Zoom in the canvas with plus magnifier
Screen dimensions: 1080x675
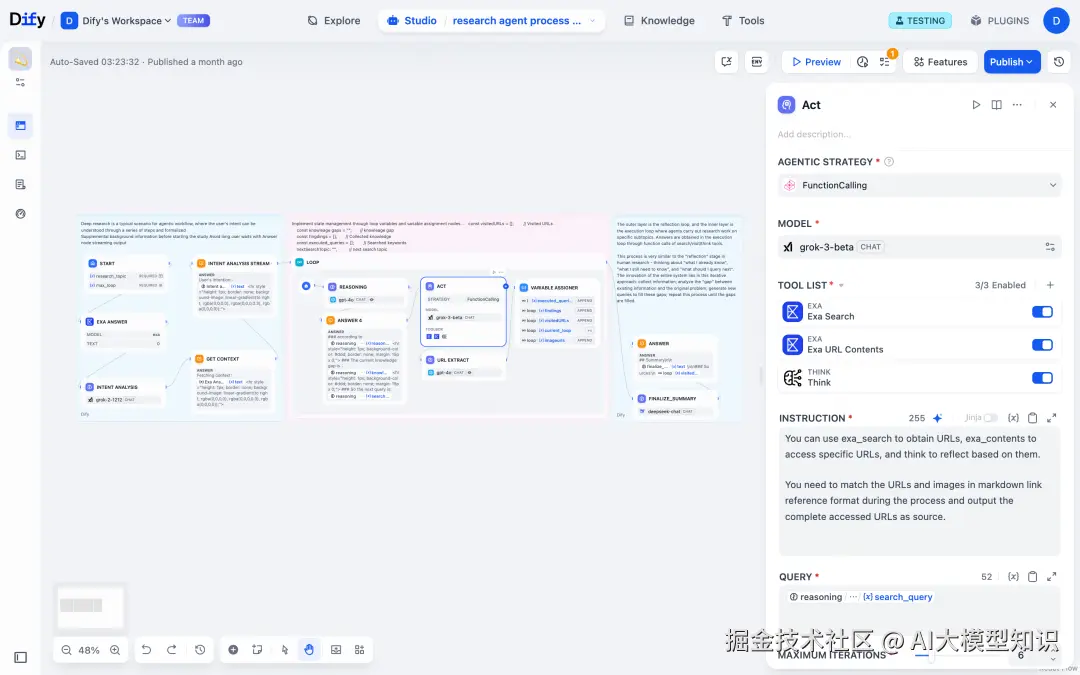click(115, 650)
